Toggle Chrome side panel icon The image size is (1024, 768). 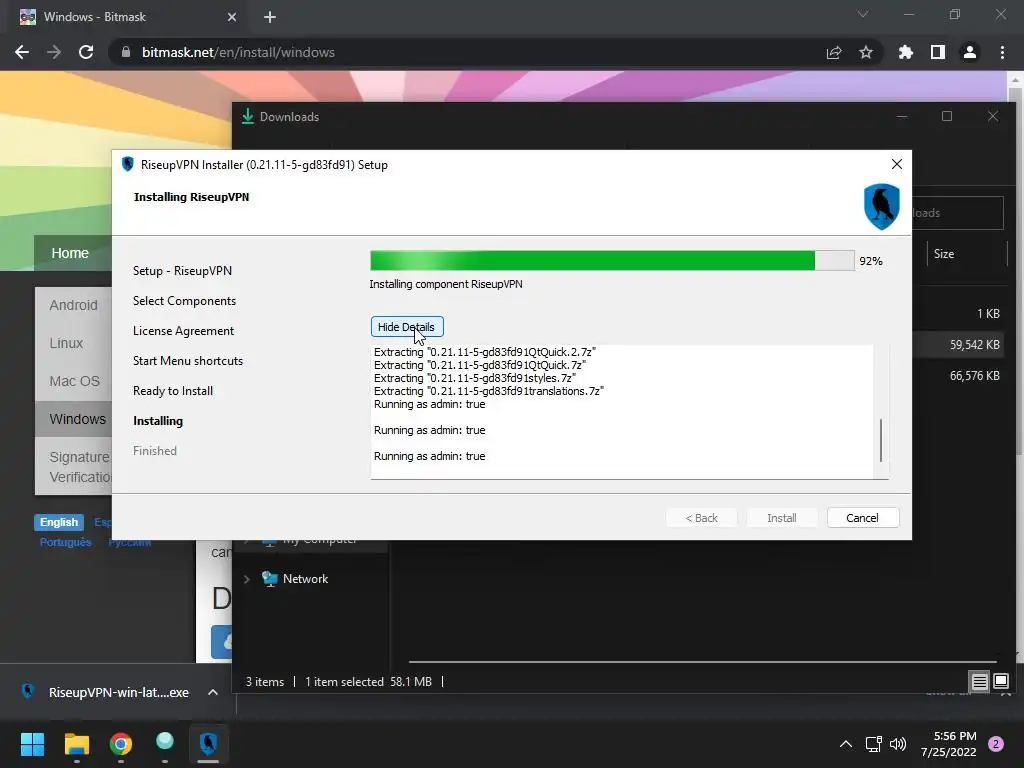pyautogui.click(x=938, y=52)
